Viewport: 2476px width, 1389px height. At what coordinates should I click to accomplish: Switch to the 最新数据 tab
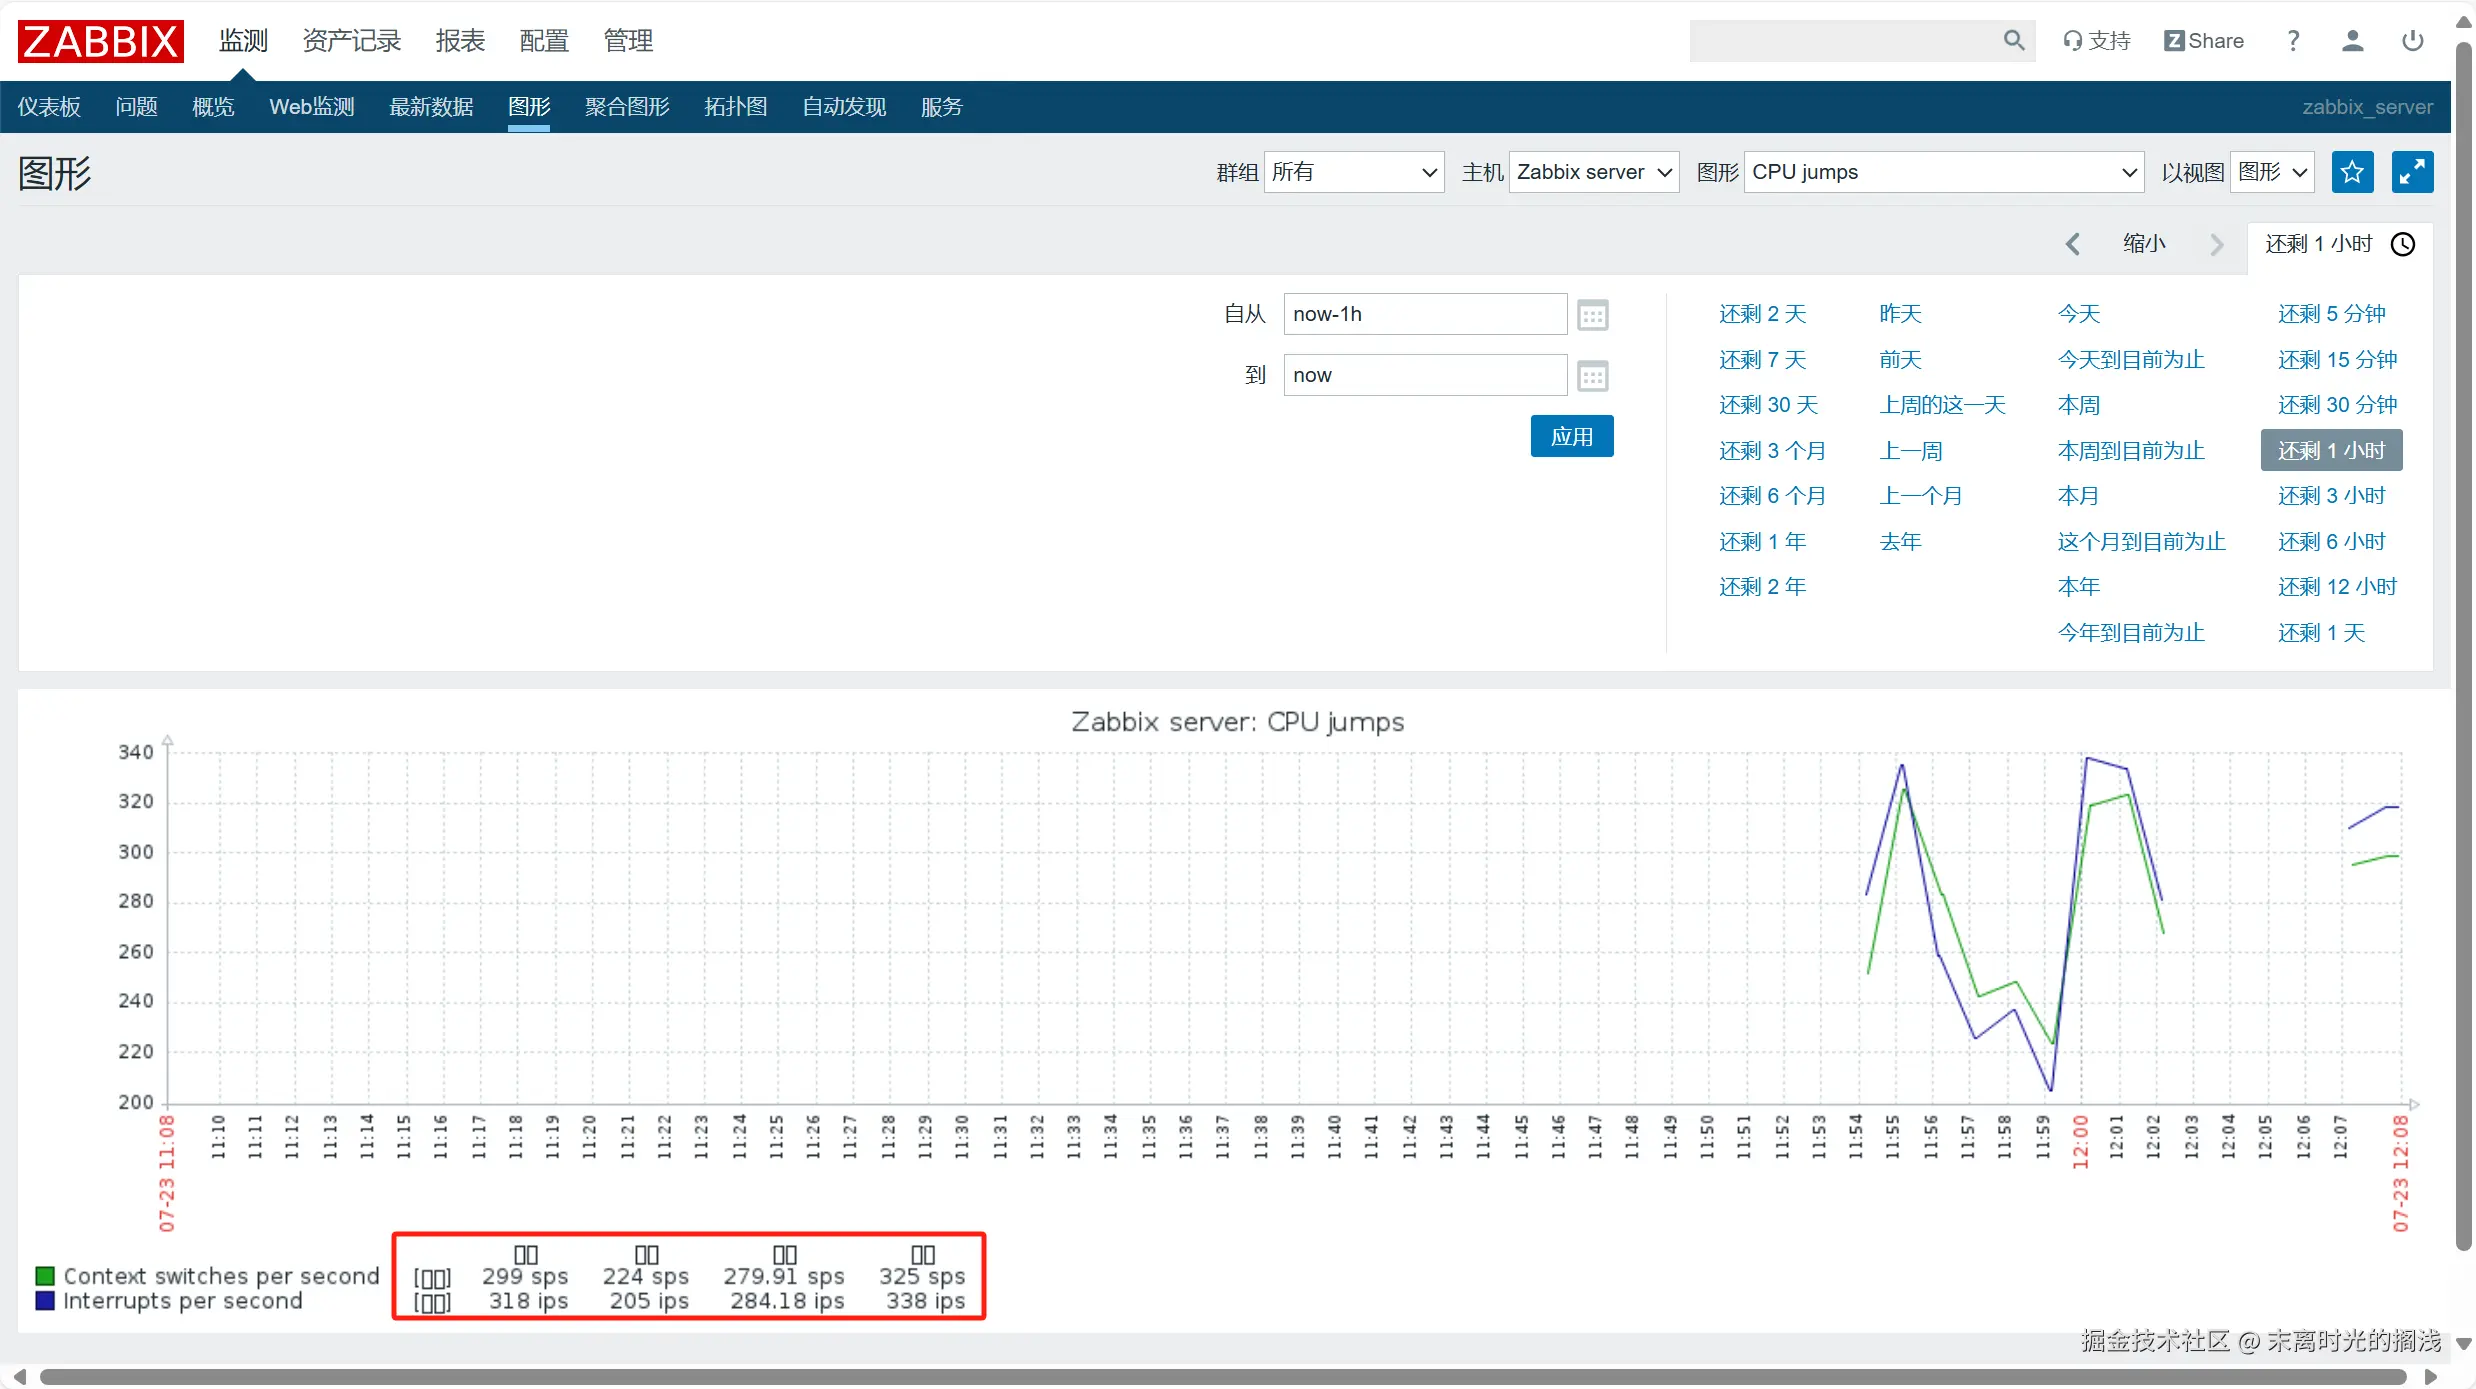431,107
